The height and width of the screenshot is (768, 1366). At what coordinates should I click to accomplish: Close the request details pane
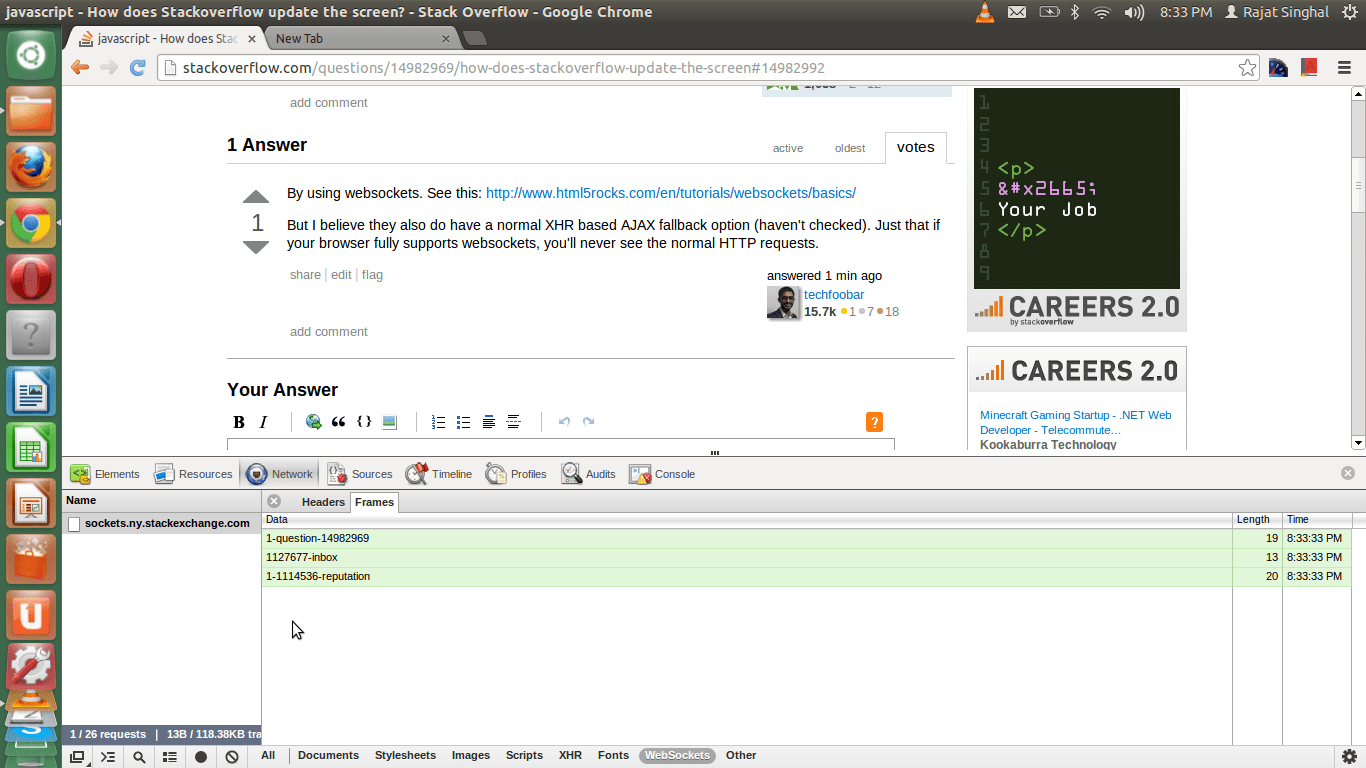pos(274,501)
